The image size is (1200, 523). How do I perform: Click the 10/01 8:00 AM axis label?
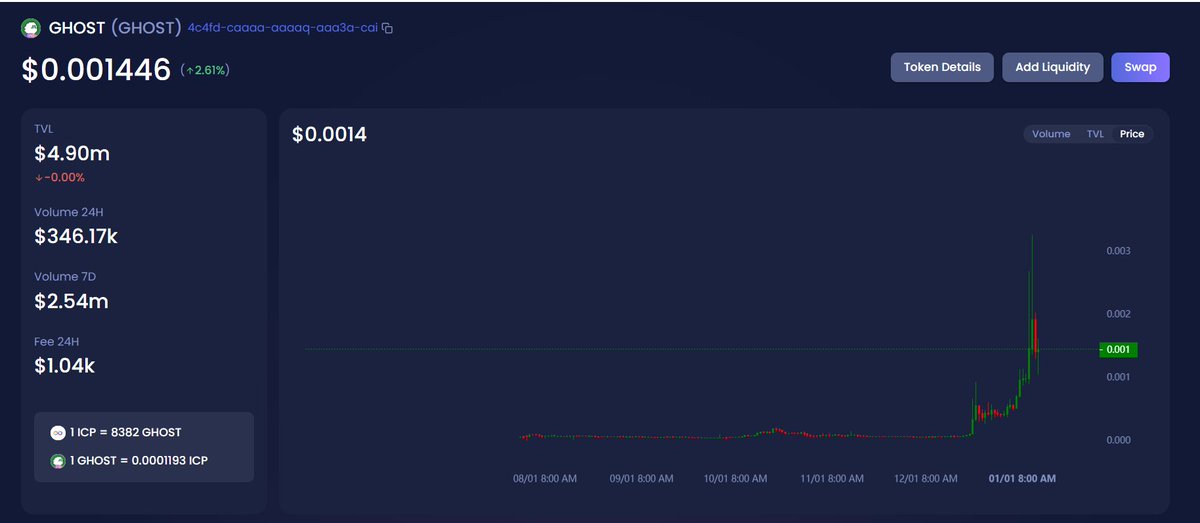(x=735, y=479)
